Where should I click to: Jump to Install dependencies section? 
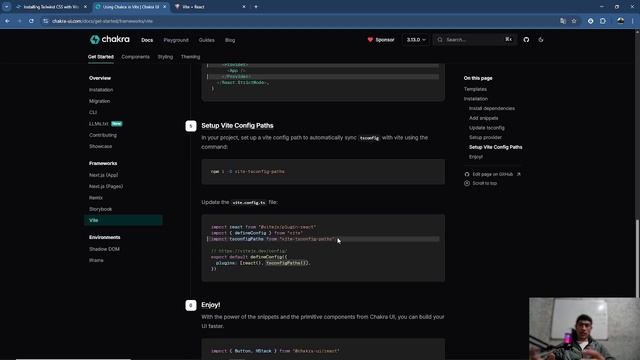(x=492, y=108)
